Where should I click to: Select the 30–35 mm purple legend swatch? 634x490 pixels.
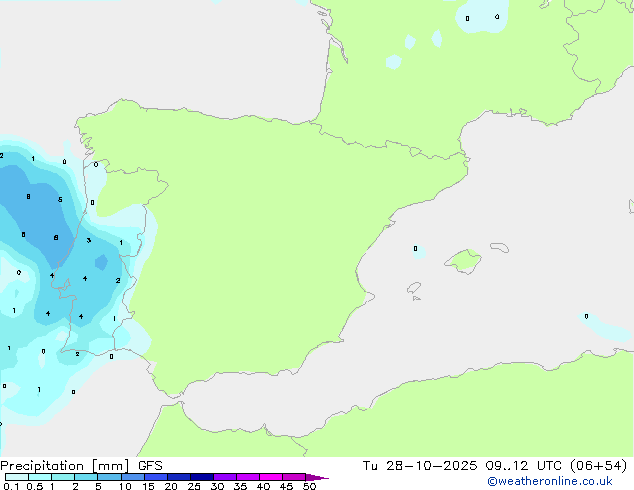pyautogui.click(x=225, y=477)
